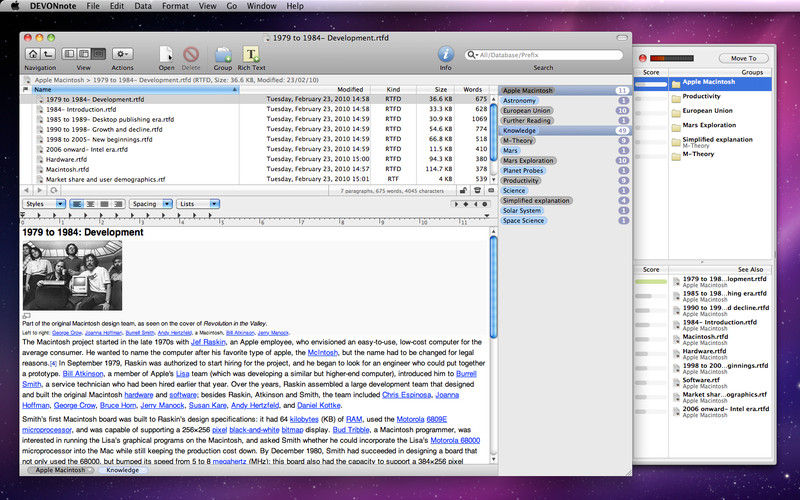Go to top level with Home navigation icon
The image size is (800, 500).
[x=33, y=54]
